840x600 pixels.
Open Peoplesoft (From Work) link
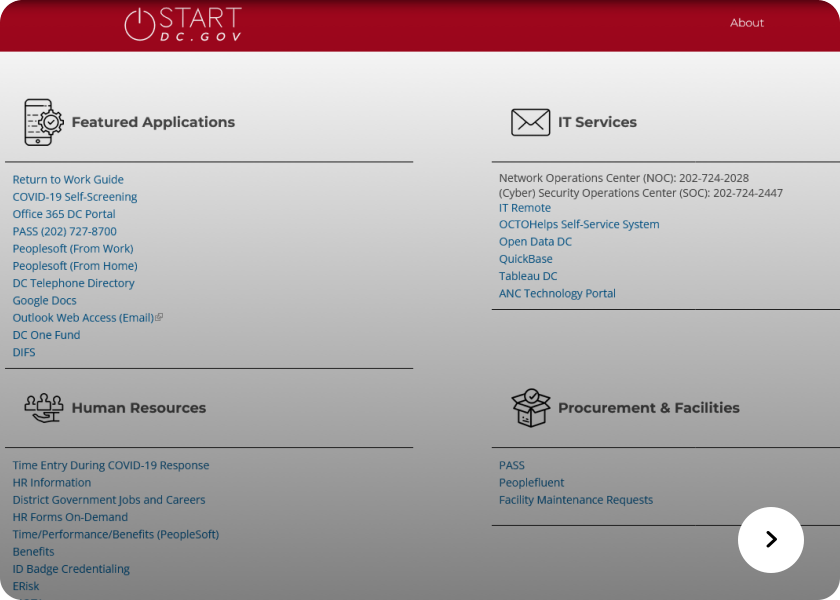tap(73, 249)
